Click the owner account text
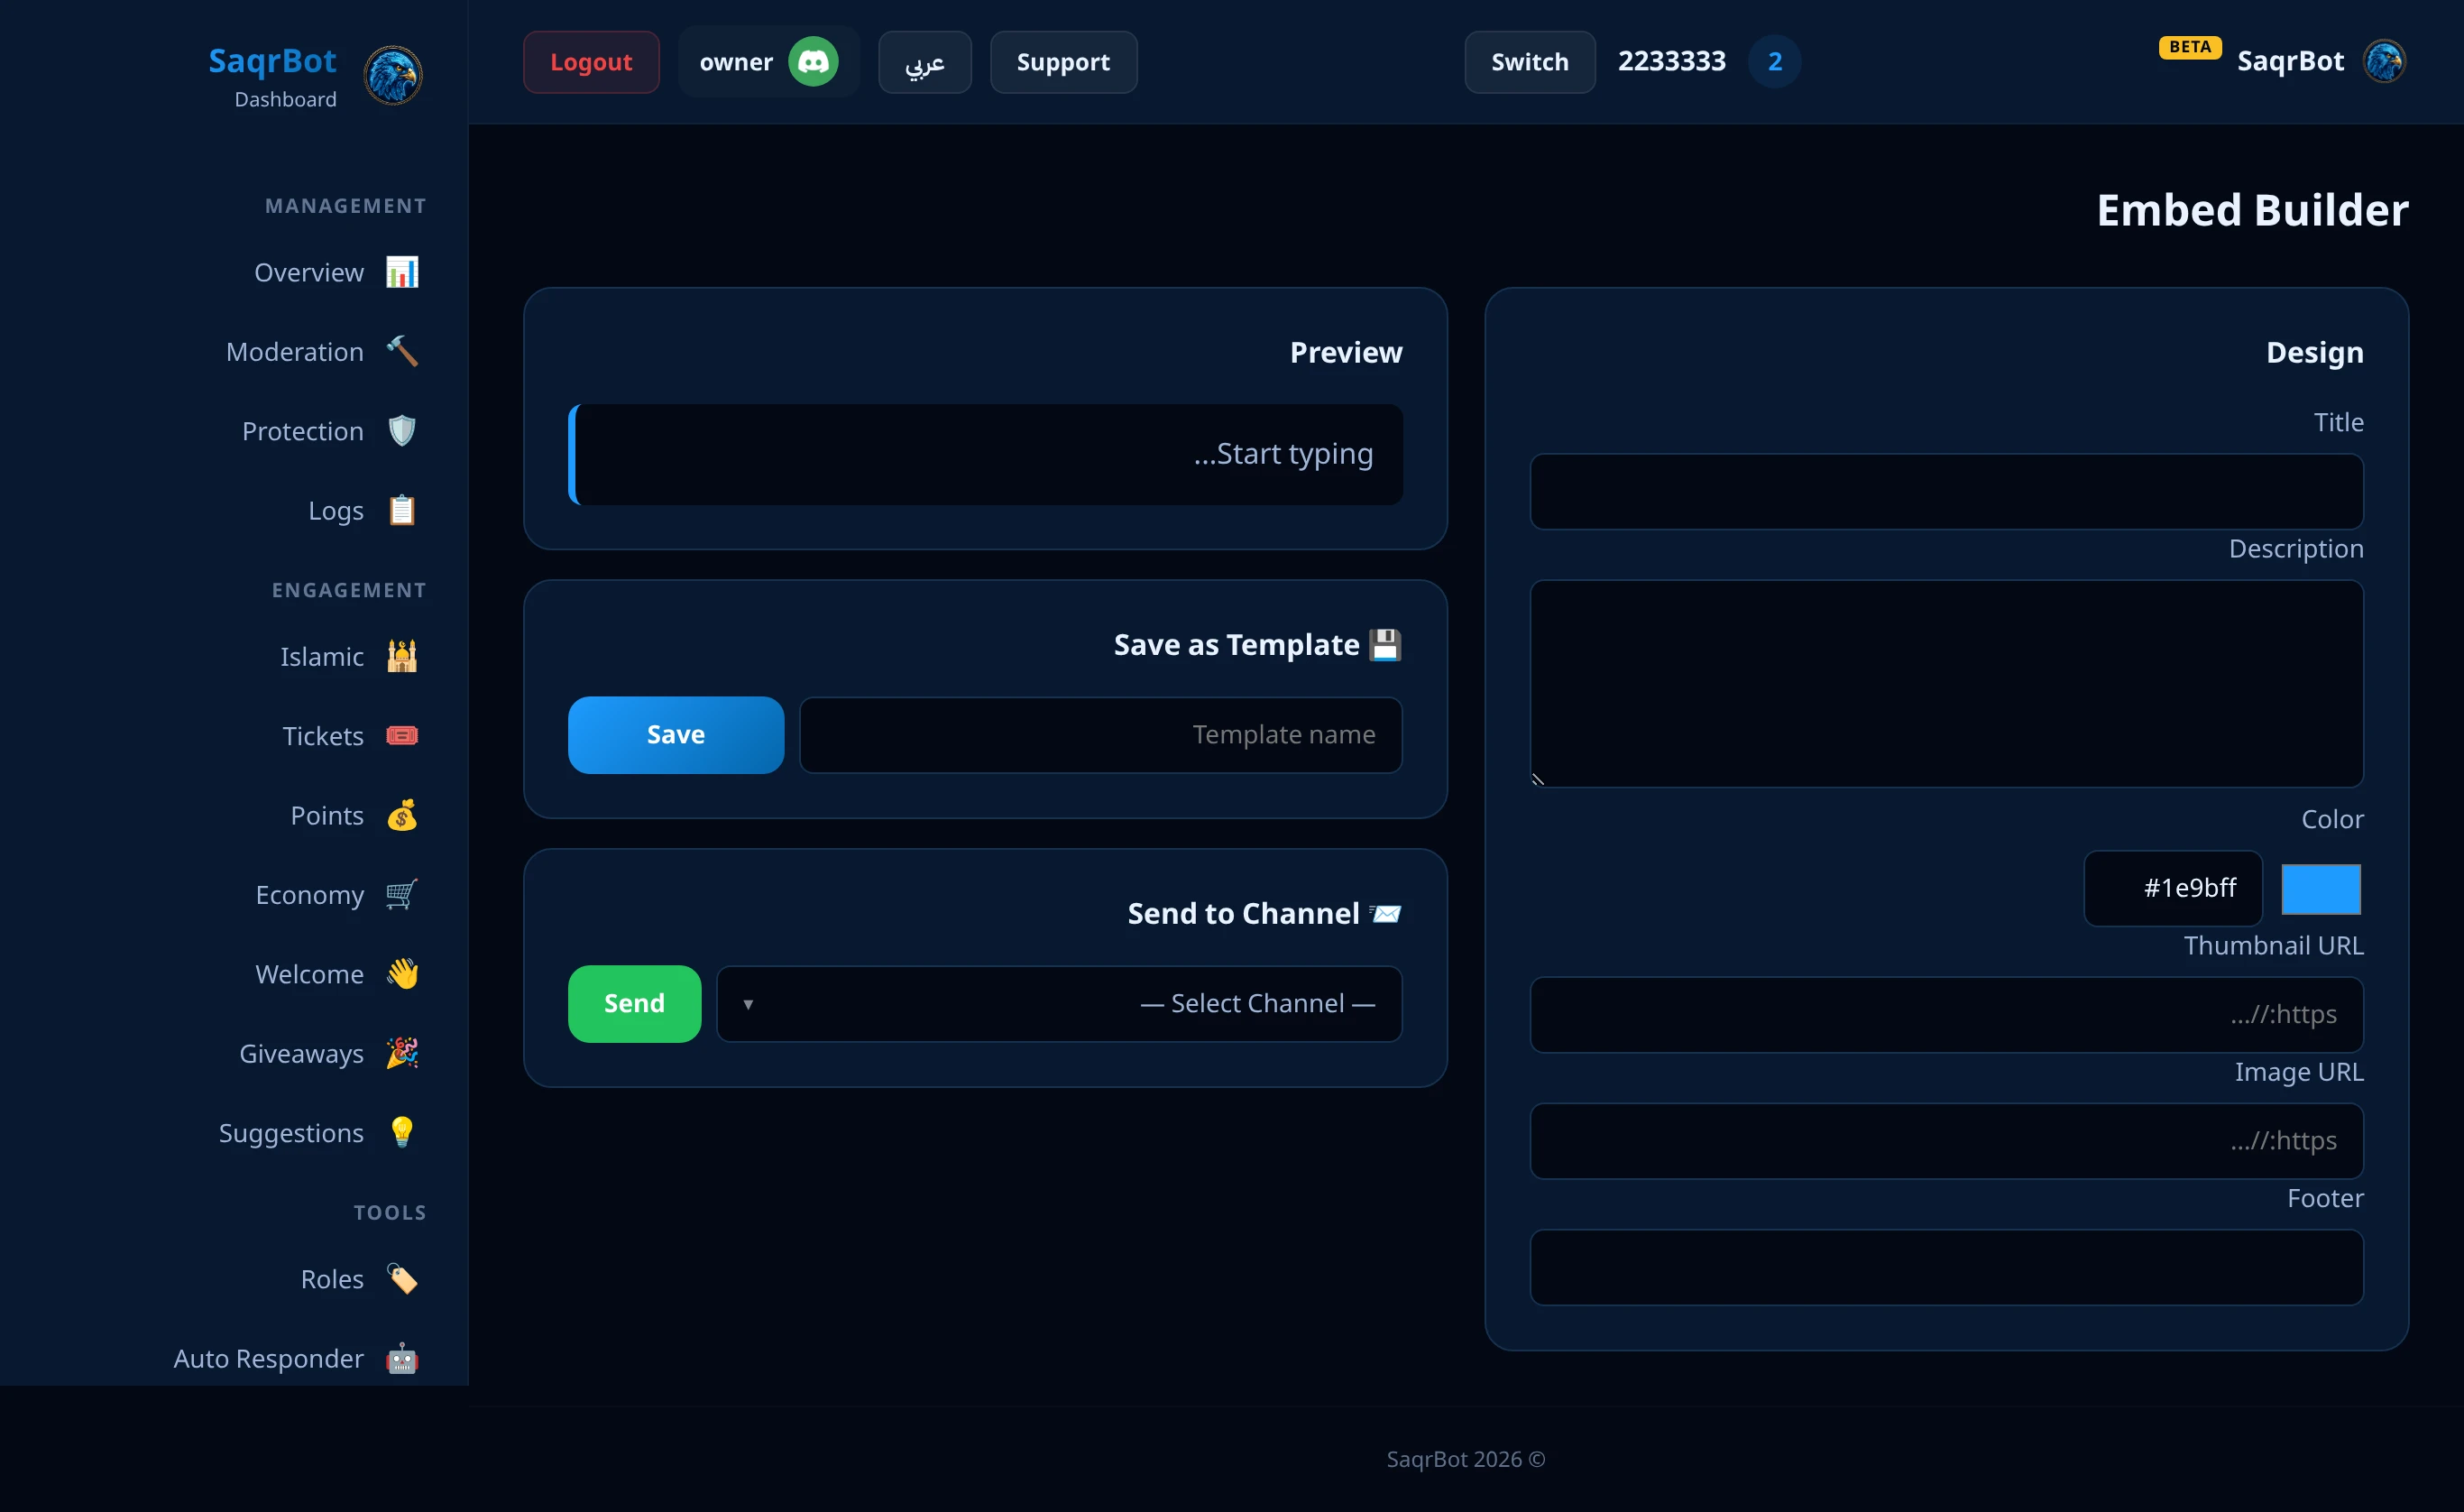The height and width of the screenshot is (1512, 2464). [736, 62]
